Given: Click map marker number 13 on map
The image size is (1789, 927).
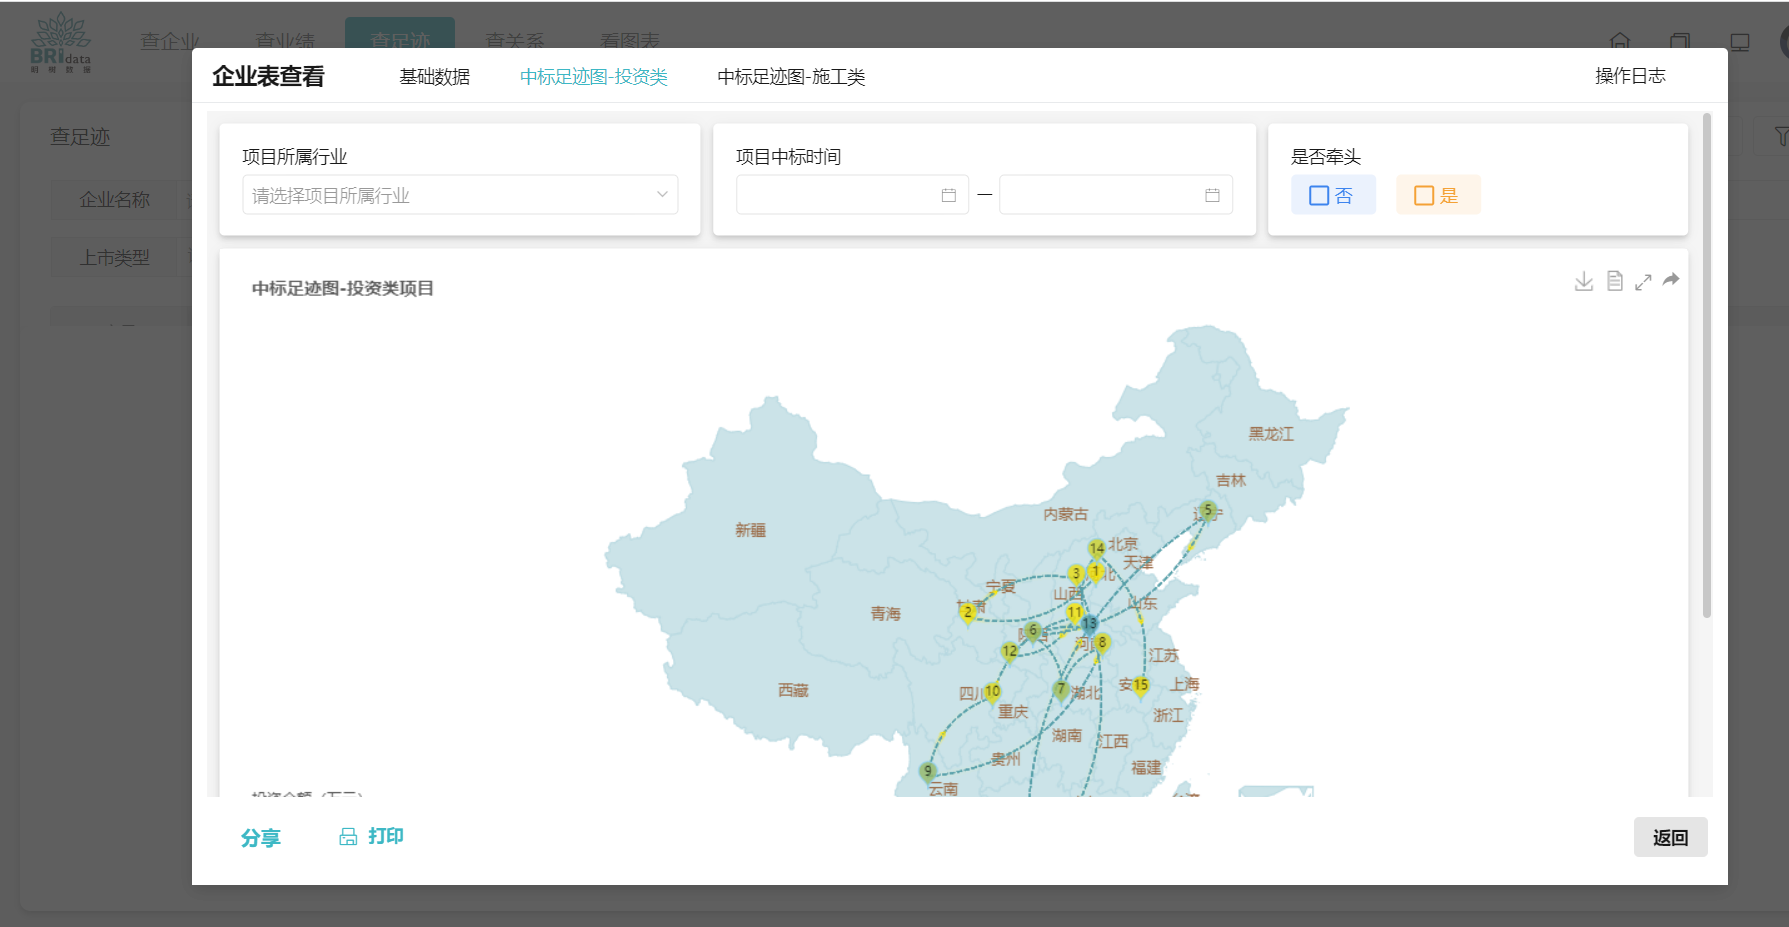Looking at the screenshot, I should 1089,625.
